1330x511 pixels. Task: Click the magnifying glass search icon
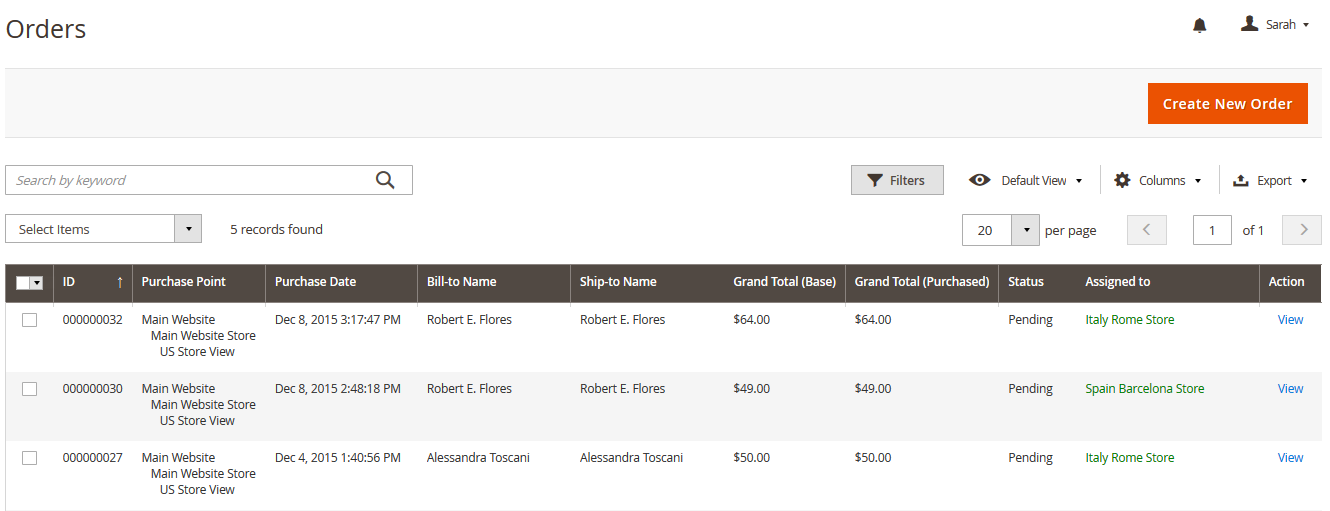(x=385, y=180)
